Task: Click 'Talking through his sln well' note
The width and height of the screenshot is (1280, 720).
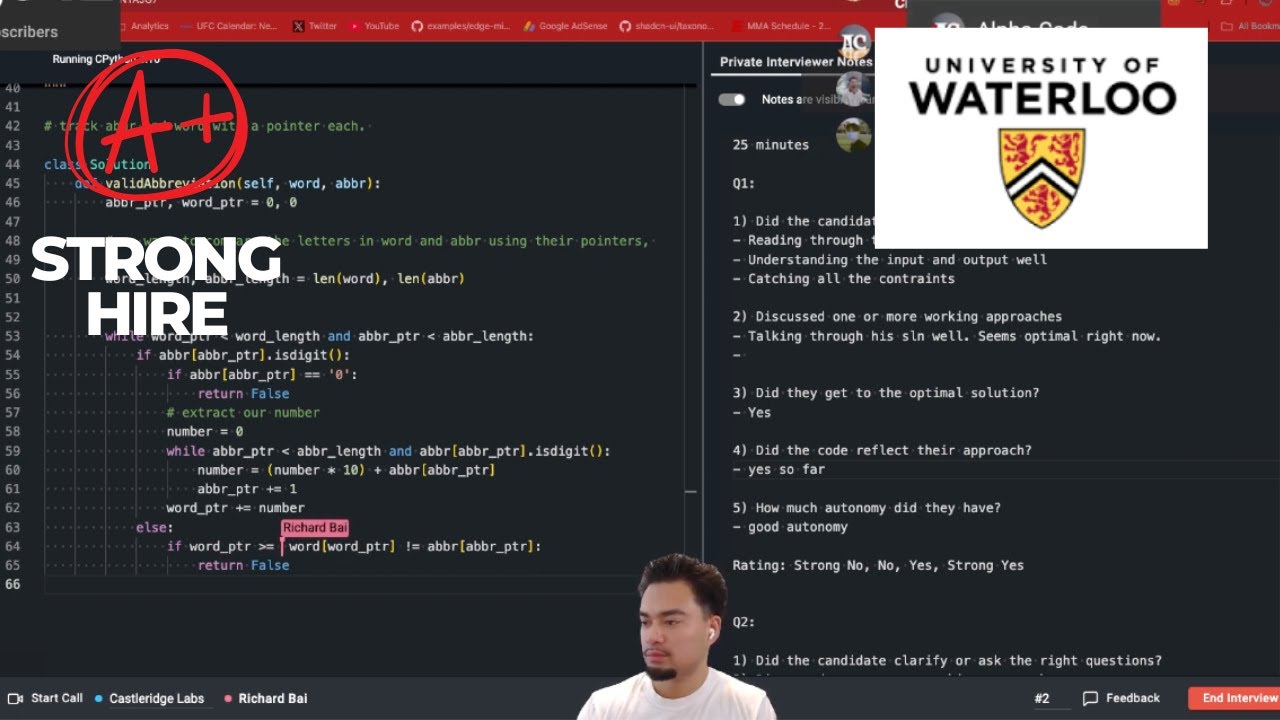Action: point(947,336)
